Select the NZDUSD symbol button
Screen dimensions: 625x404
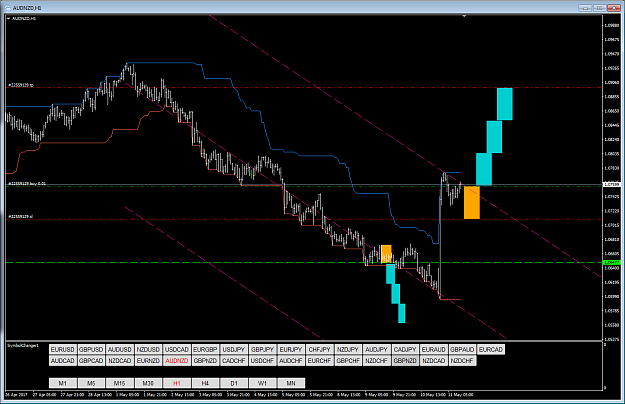[148, 349]
